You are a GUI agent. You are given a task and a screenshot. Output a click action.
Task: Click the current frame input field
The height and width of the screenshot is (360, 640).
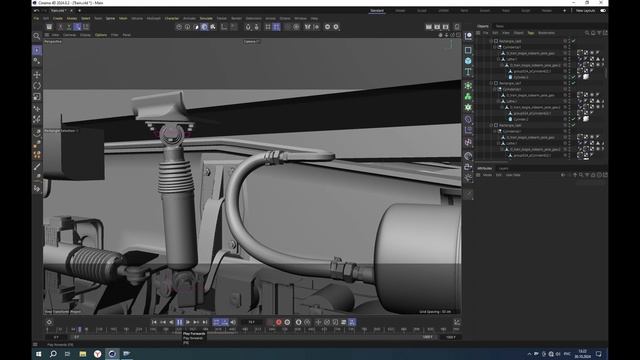(252, 322)
